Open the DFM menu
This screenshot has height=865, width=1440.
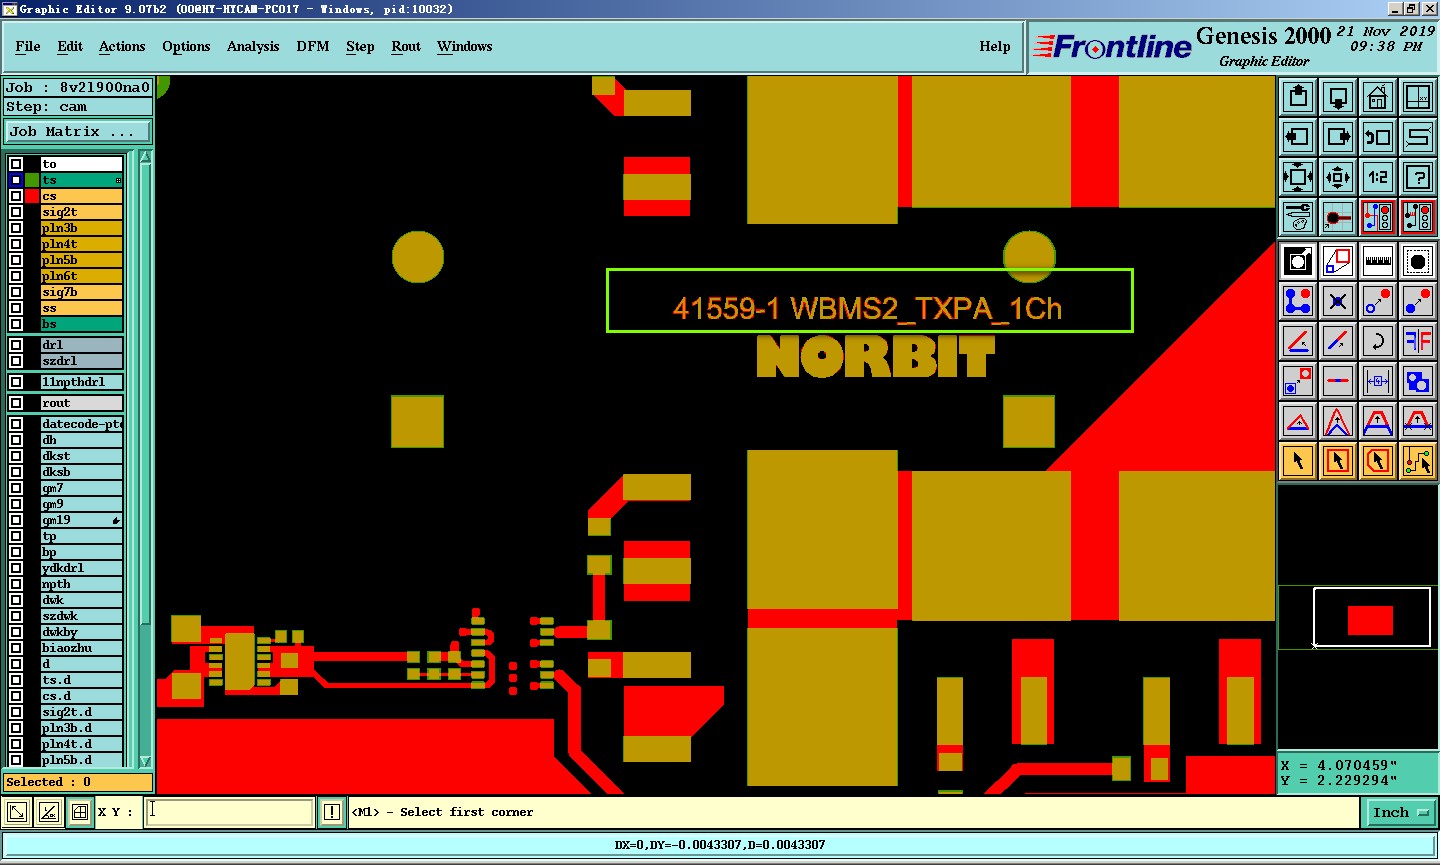point(313,46)
